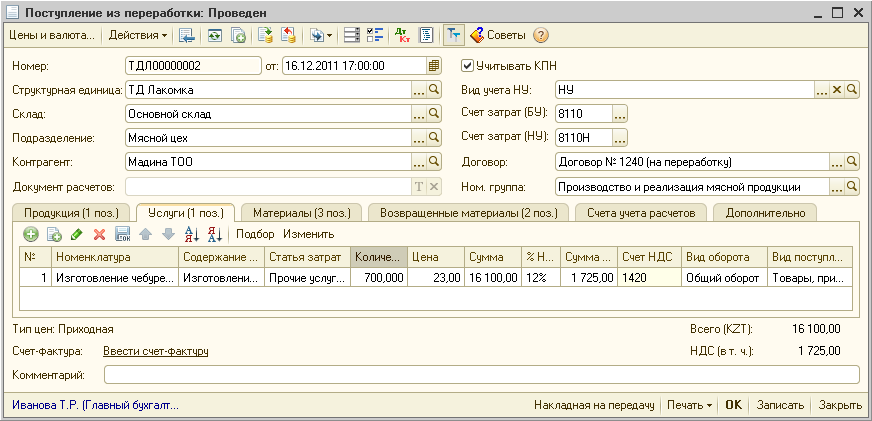Click the green add row icon
This screenshot has height=421, width=872.
(x=31, y=234)
